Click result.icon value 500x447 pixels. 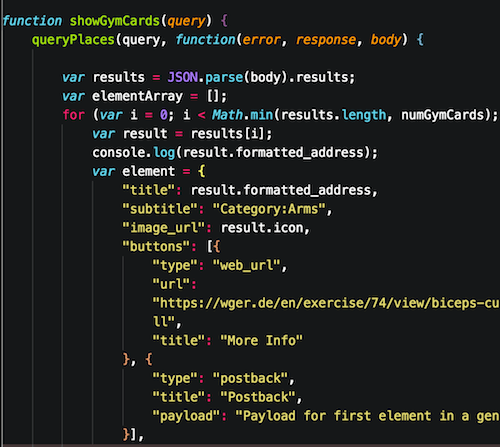[x=262, y=228]
